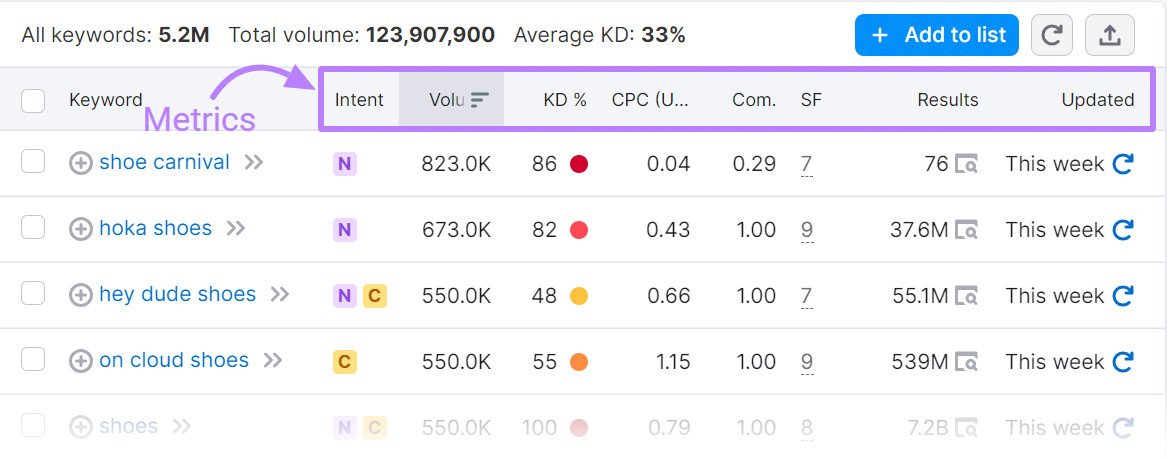Expand the double chevron next to on cloud shoes
Image resolution: width=1167 pixels, height=459 pixels.
(273, 360)
